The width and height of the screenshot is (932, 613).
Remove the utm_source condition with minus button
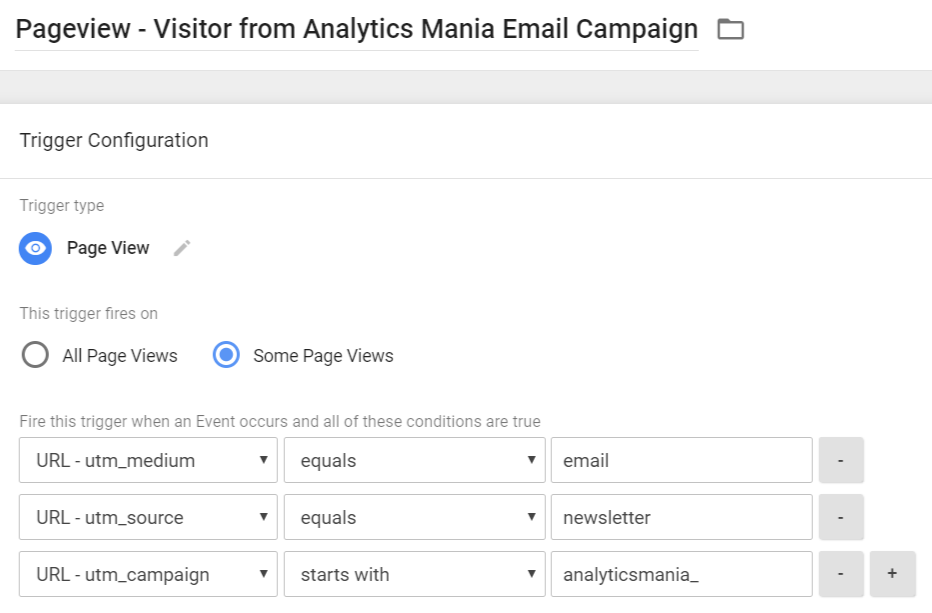point(840,518)
